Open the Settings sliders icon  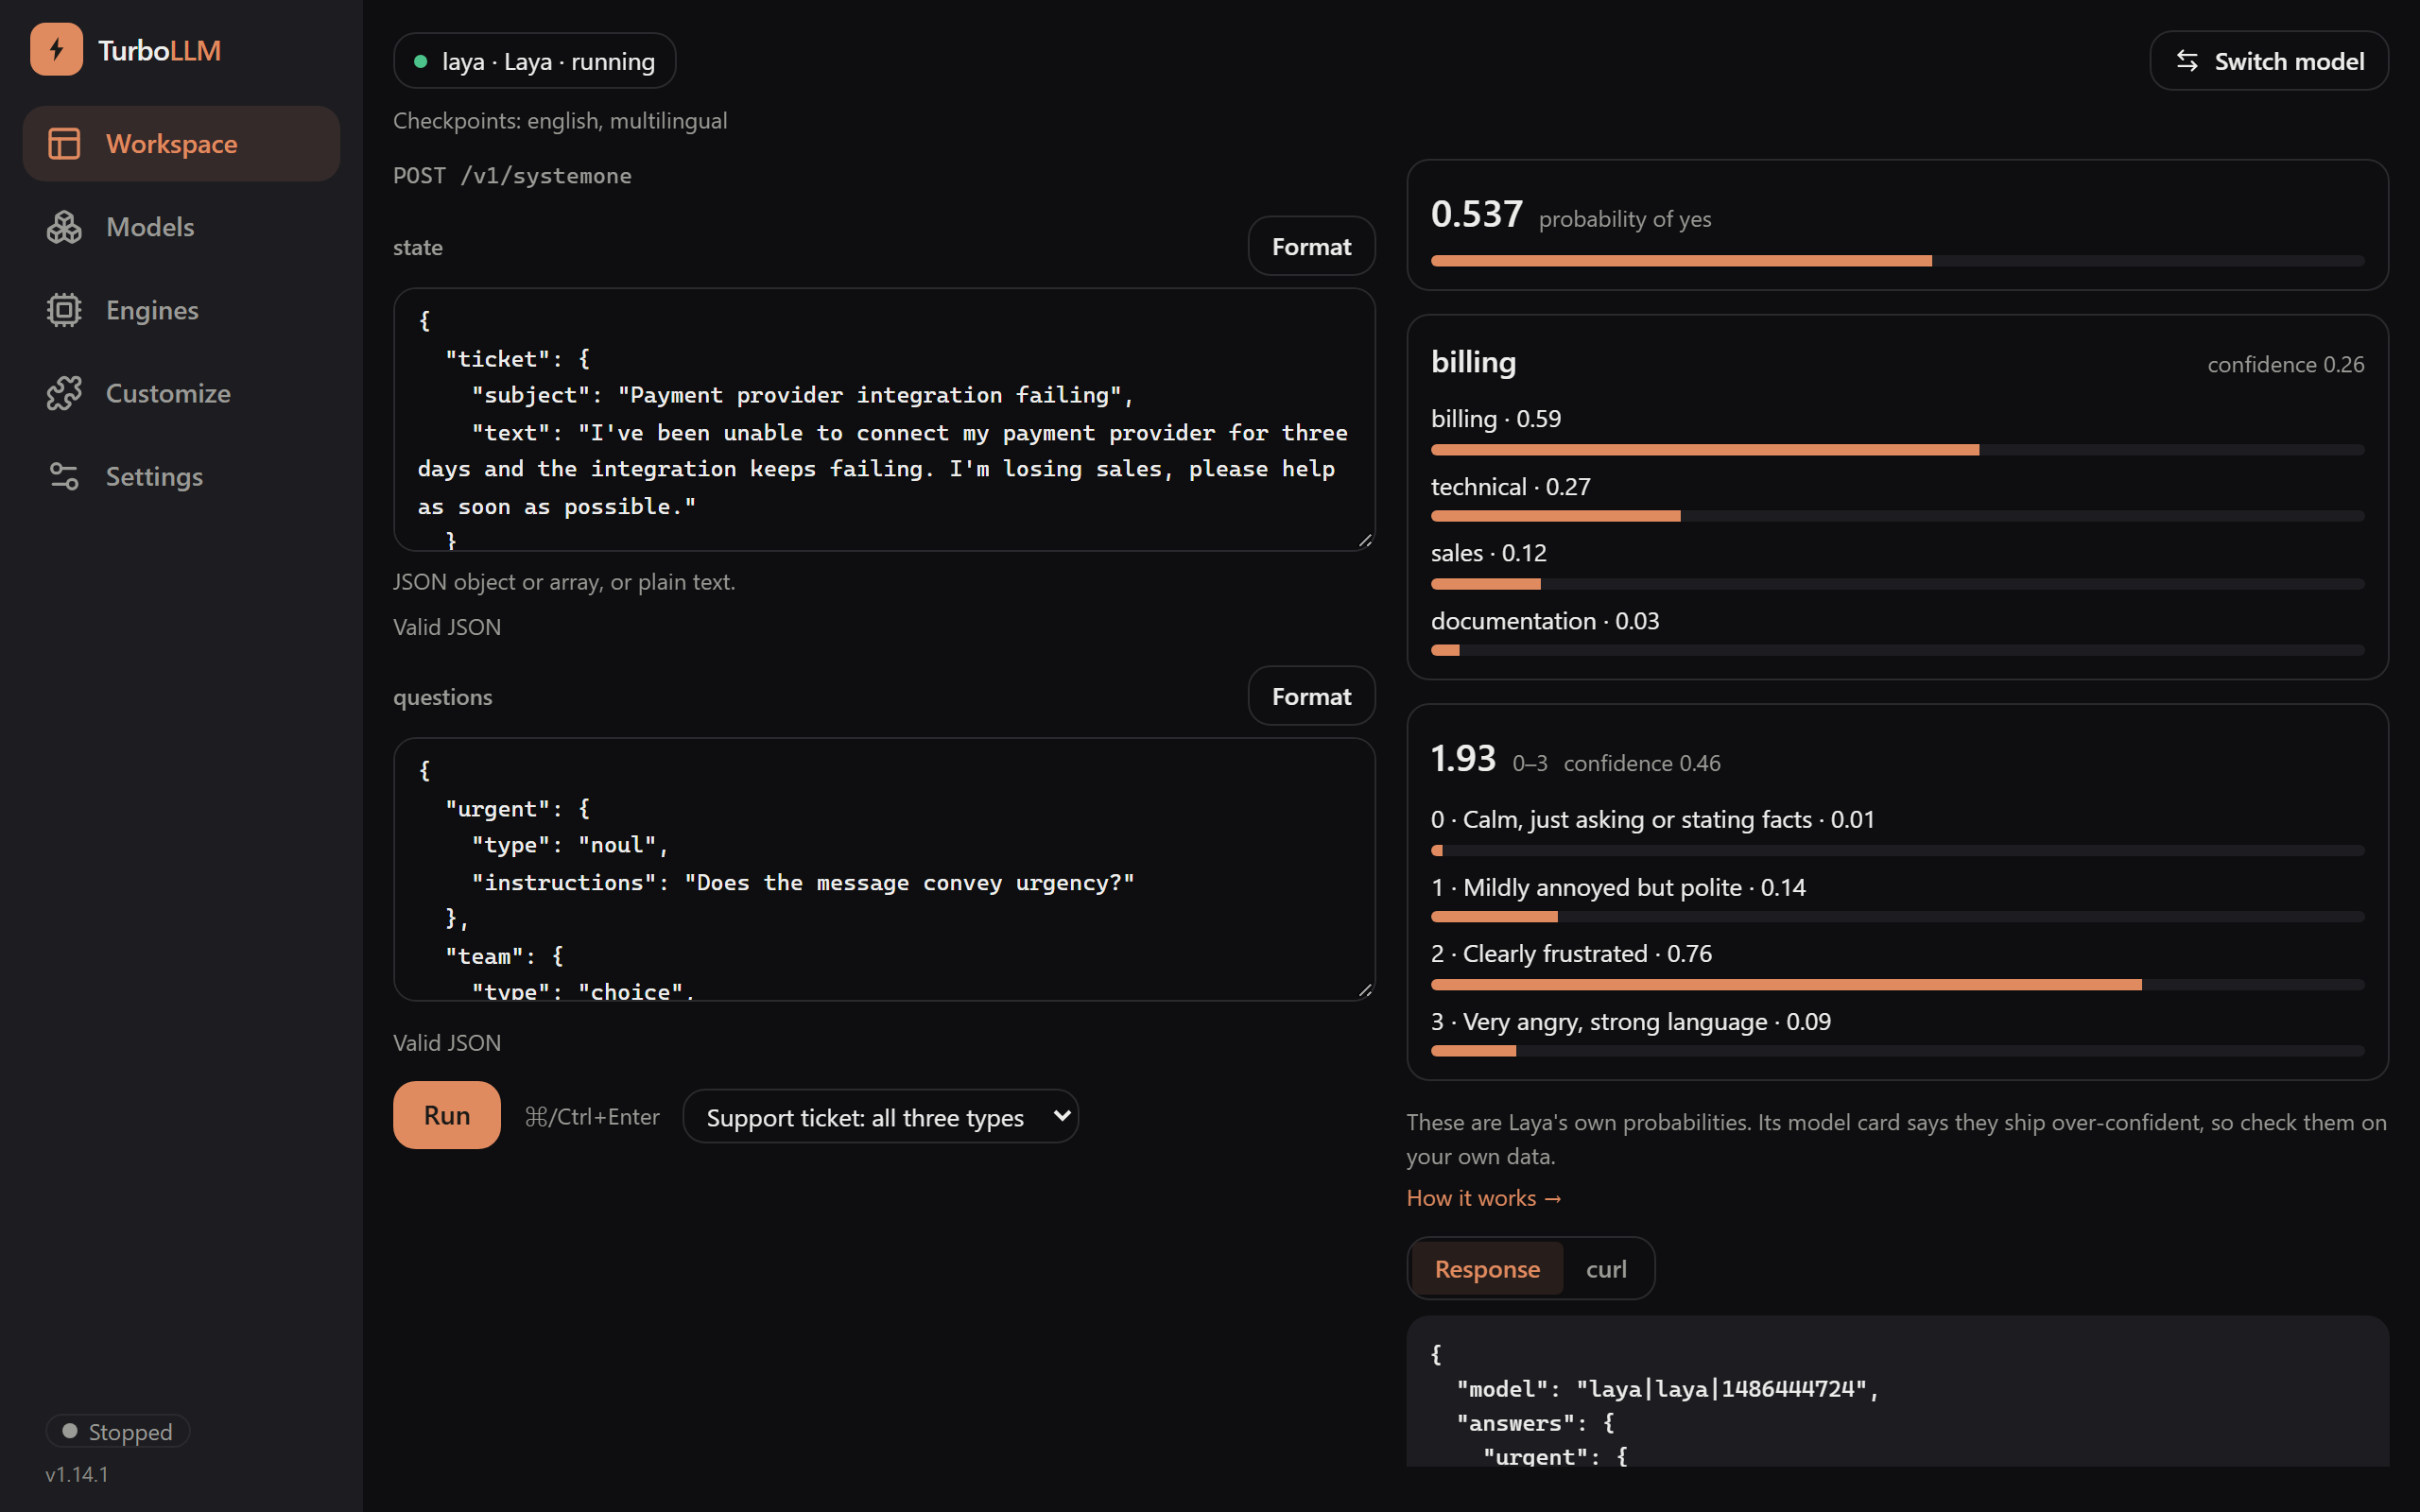point(64,476)
